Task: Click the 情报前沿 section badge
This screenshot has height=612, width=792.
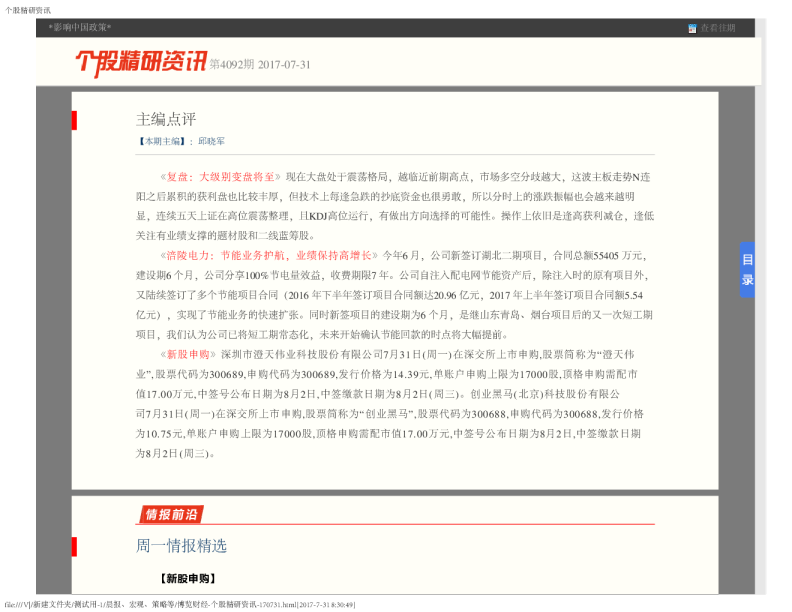Action: pos(171,515)
